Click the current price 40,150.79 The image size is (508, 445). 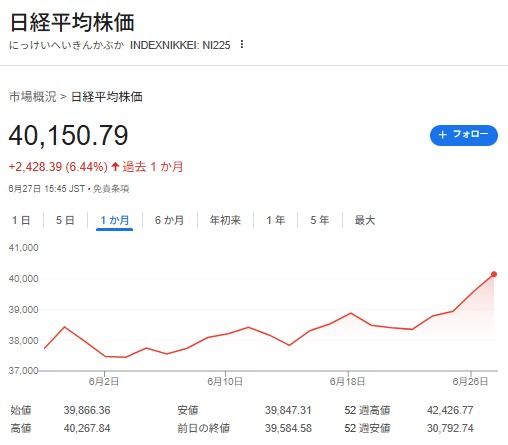(68, 135)
